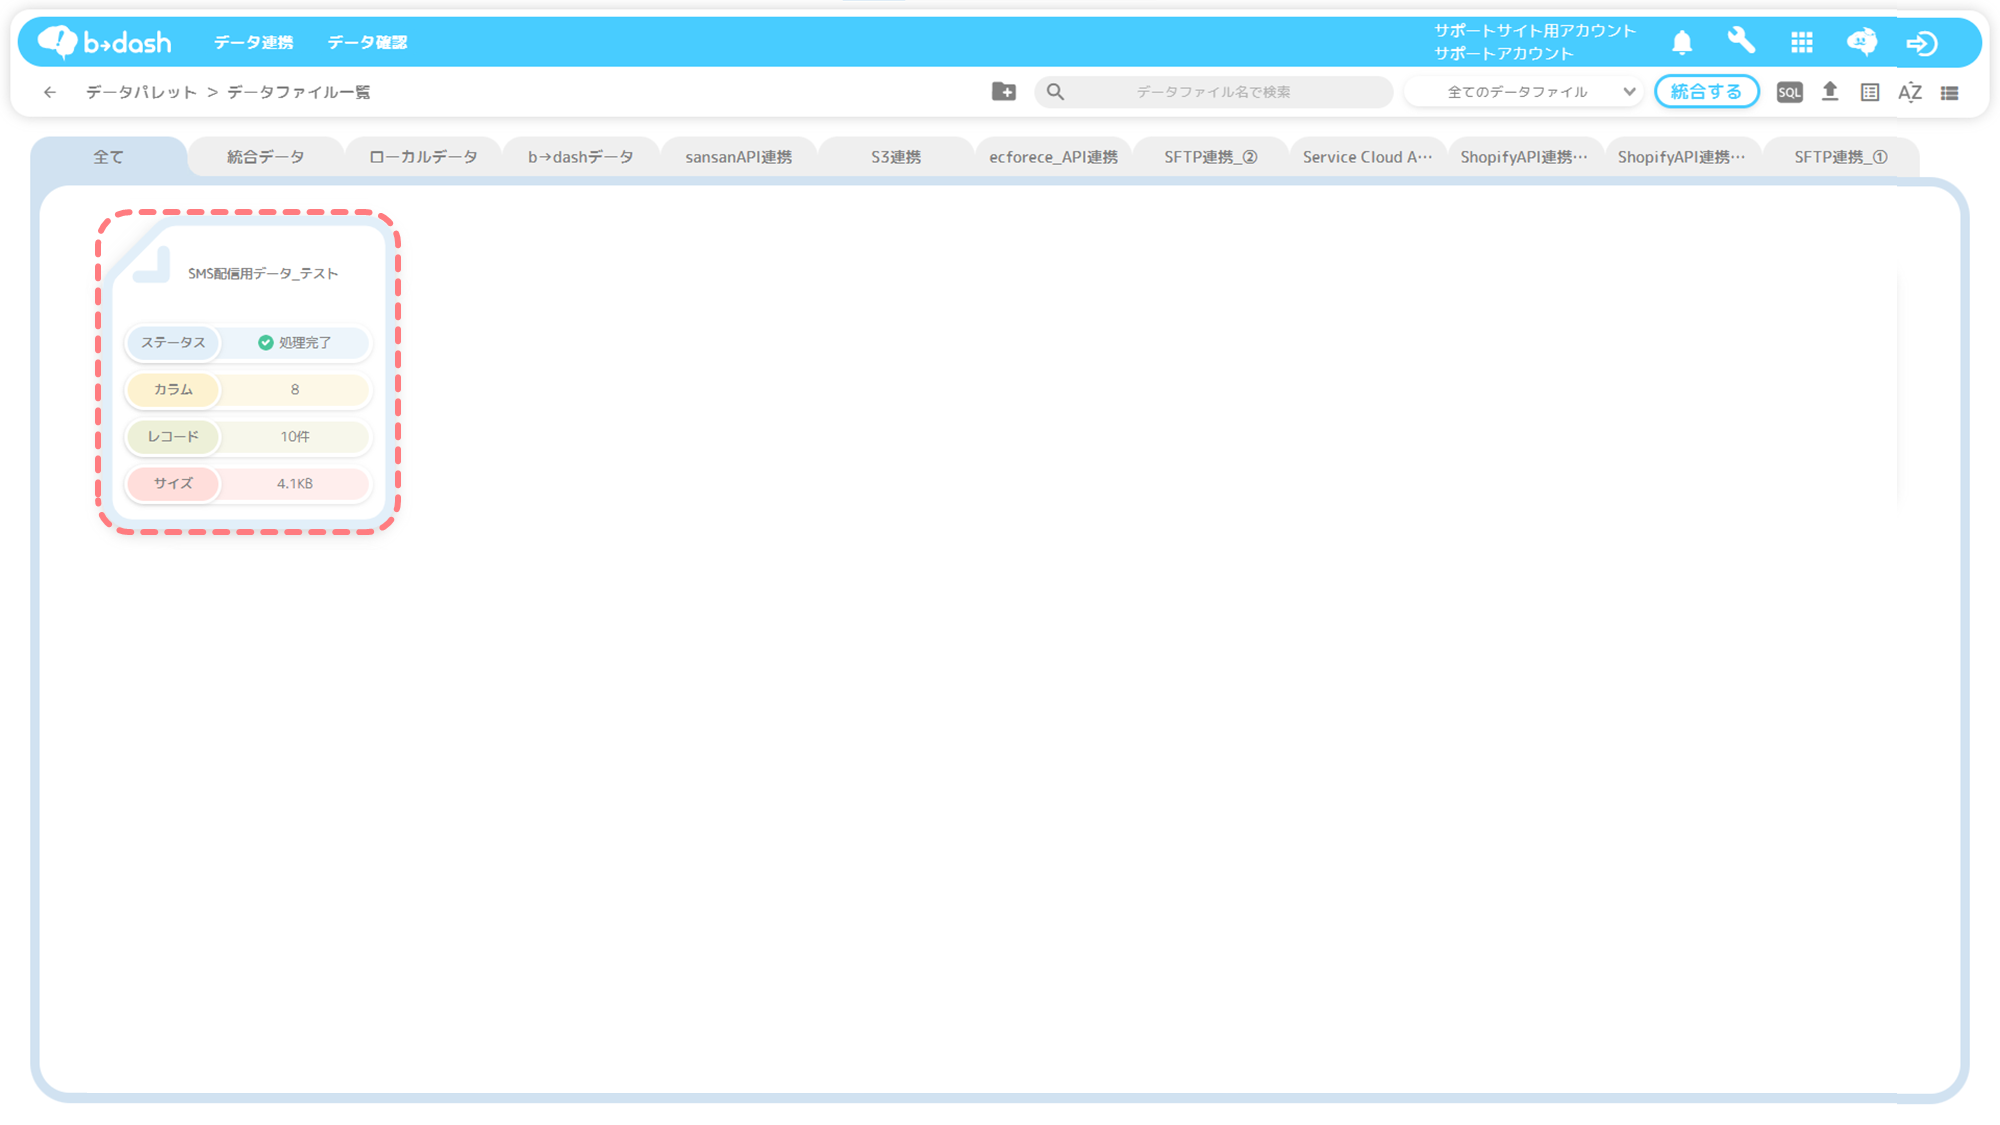Screen dimensions: 2000x1125
Task: Go back with the left arrow
Action: 50,92
